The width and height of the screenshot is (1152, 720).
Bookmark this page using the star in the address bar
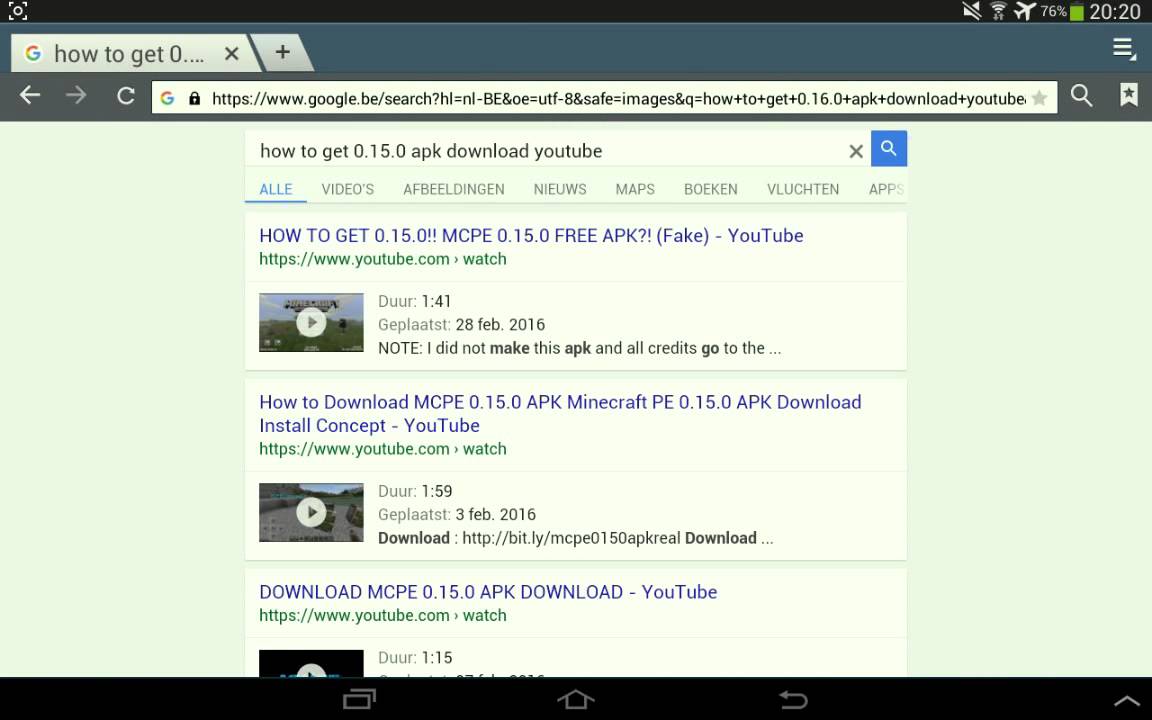[x=1039, y=98]
